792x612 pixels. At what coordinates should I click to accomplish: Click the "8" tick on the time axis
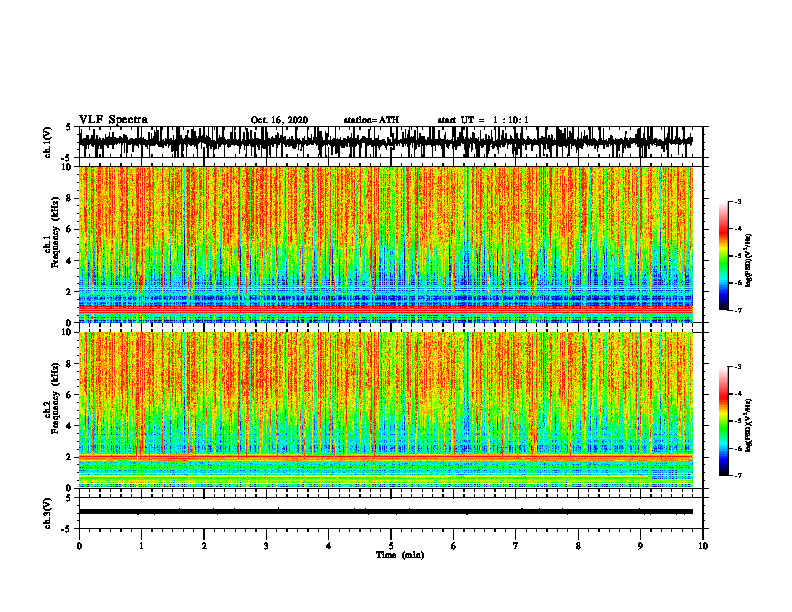[x=578, y=546]
